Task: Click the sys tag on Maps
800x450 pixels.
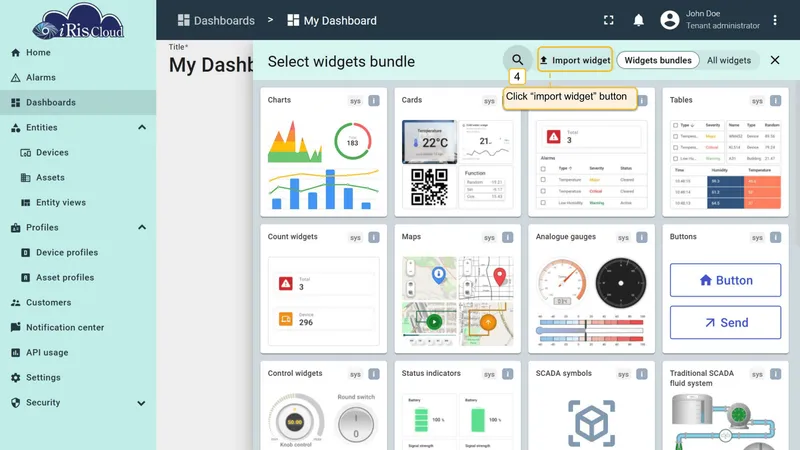Action: pos(489,238)
